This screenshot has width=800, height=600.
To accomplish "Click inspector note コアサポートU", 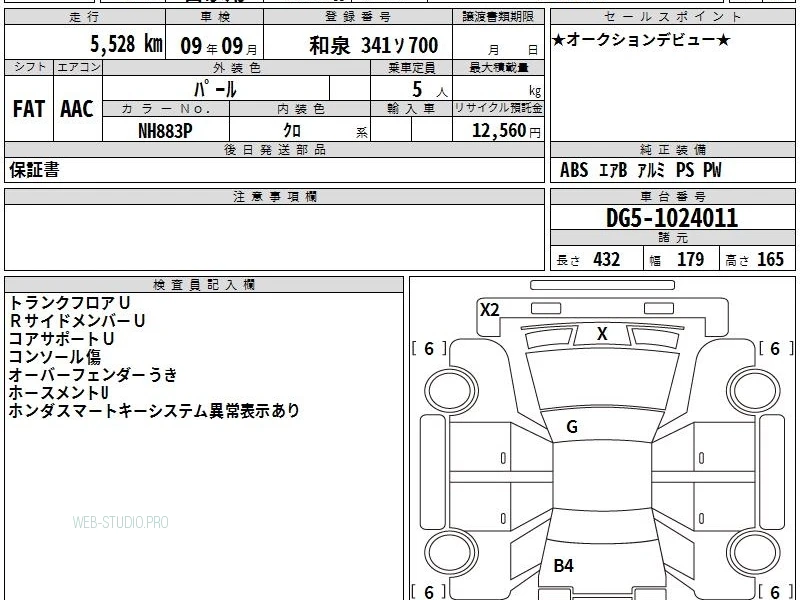I will (61, 338).
